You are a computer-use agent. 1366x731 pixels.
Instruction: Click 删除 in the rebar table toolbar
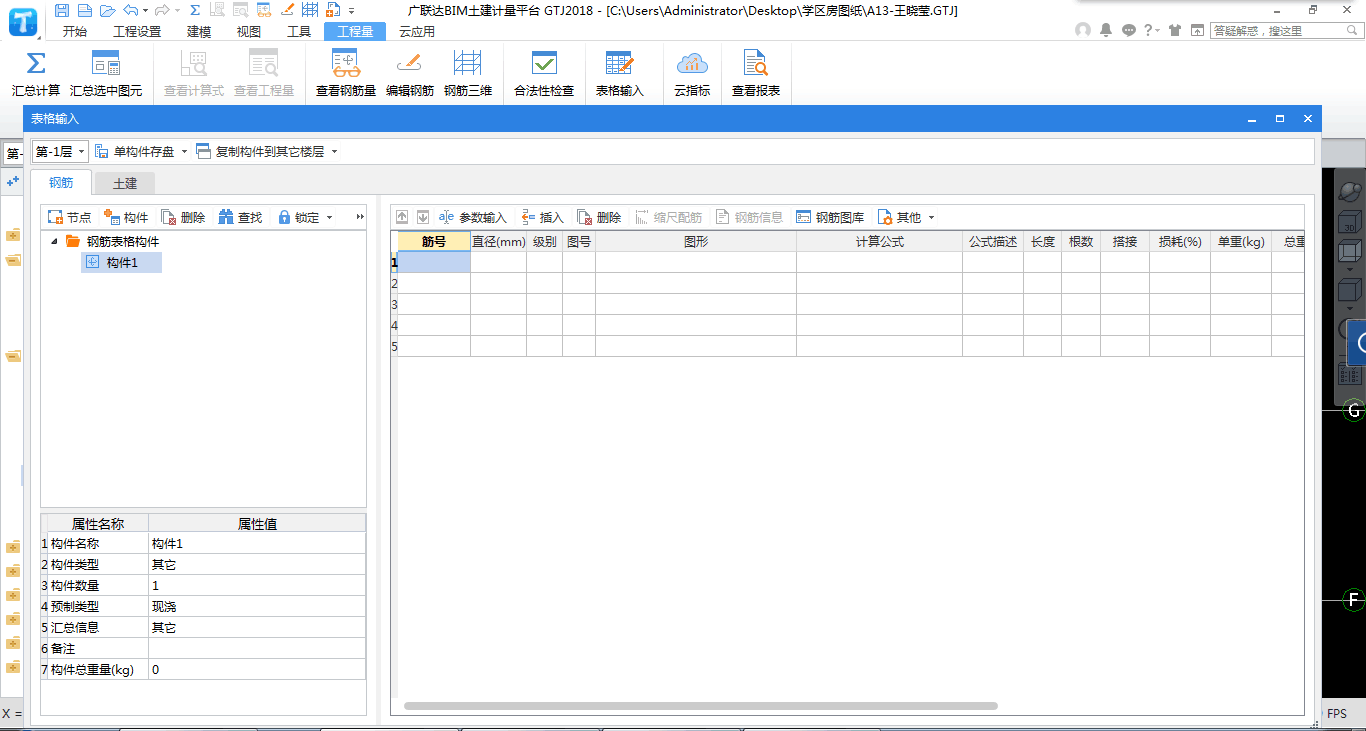click(599, 217)
